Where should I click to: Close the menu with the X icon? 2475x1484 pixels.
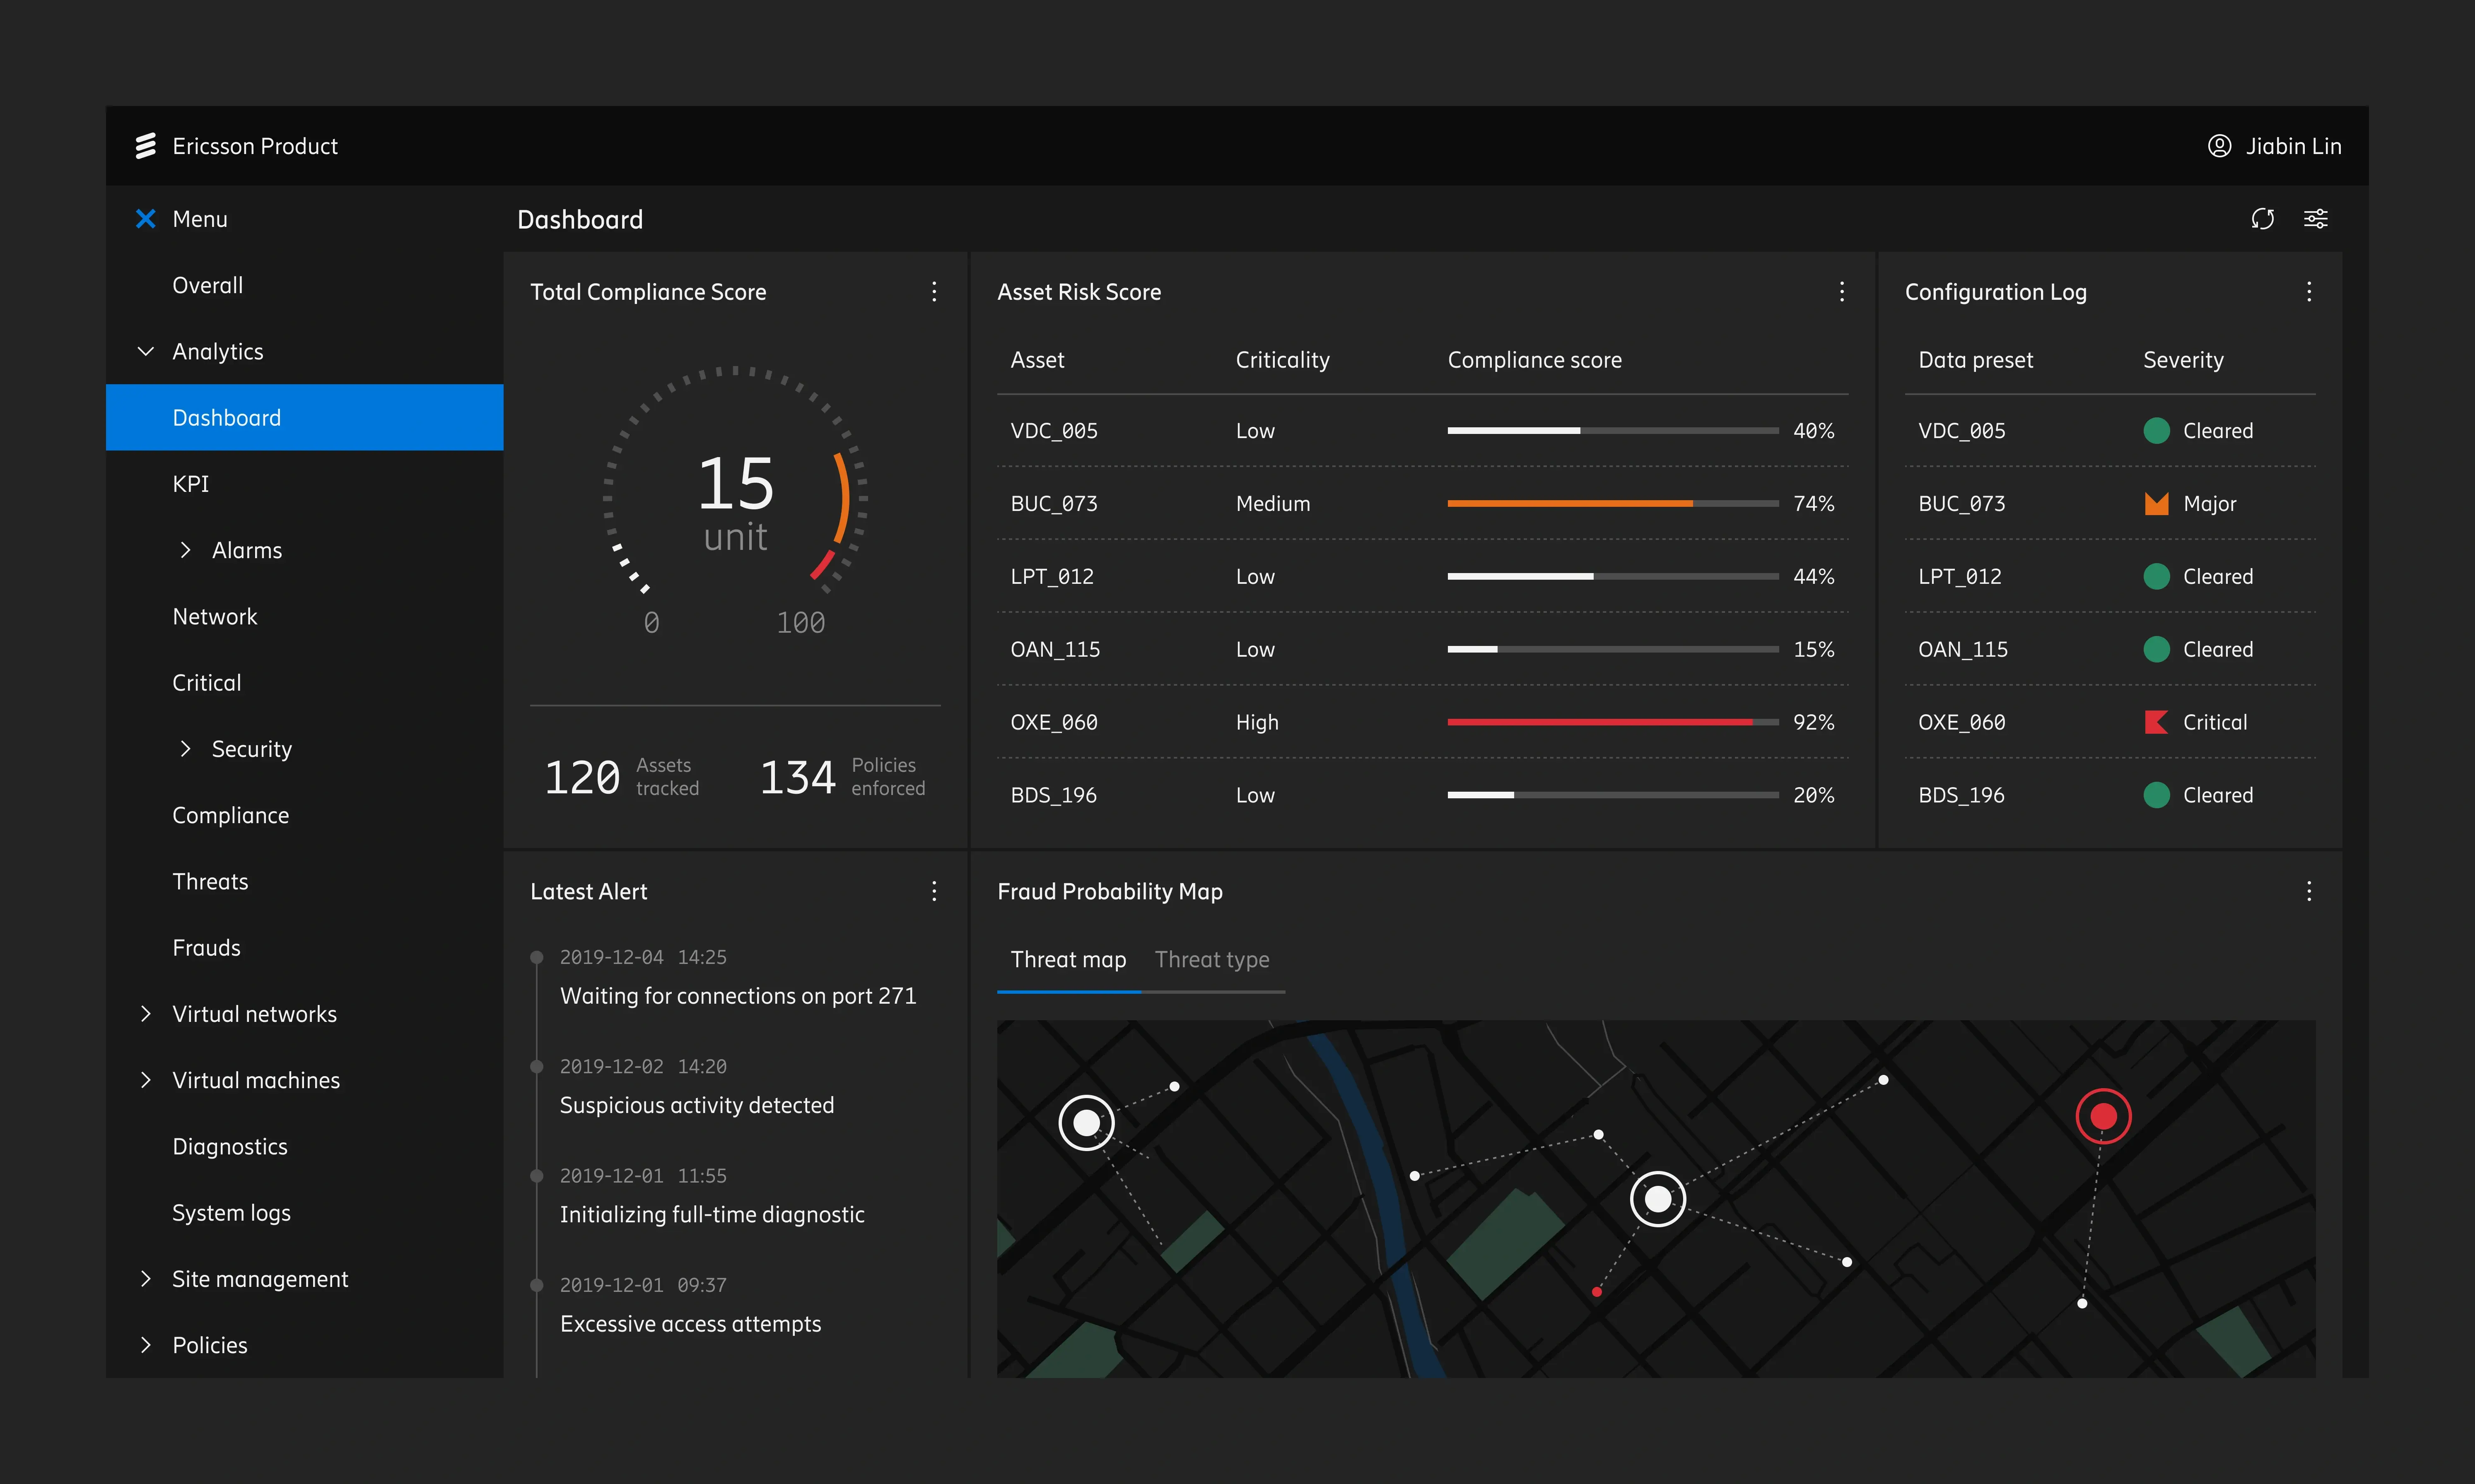click(x=146, y=219)
